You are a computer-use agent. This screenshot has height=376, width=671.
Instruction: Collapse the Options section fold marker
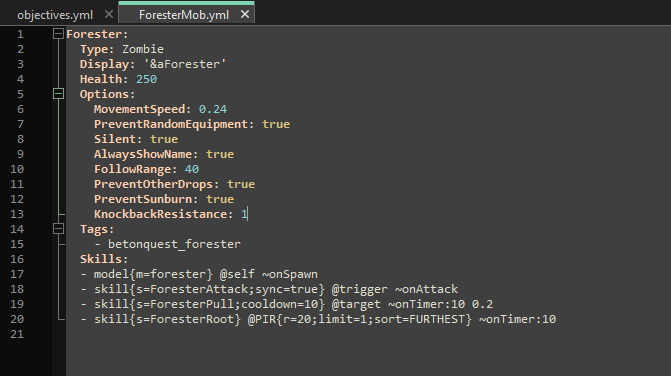click(59, 94)
